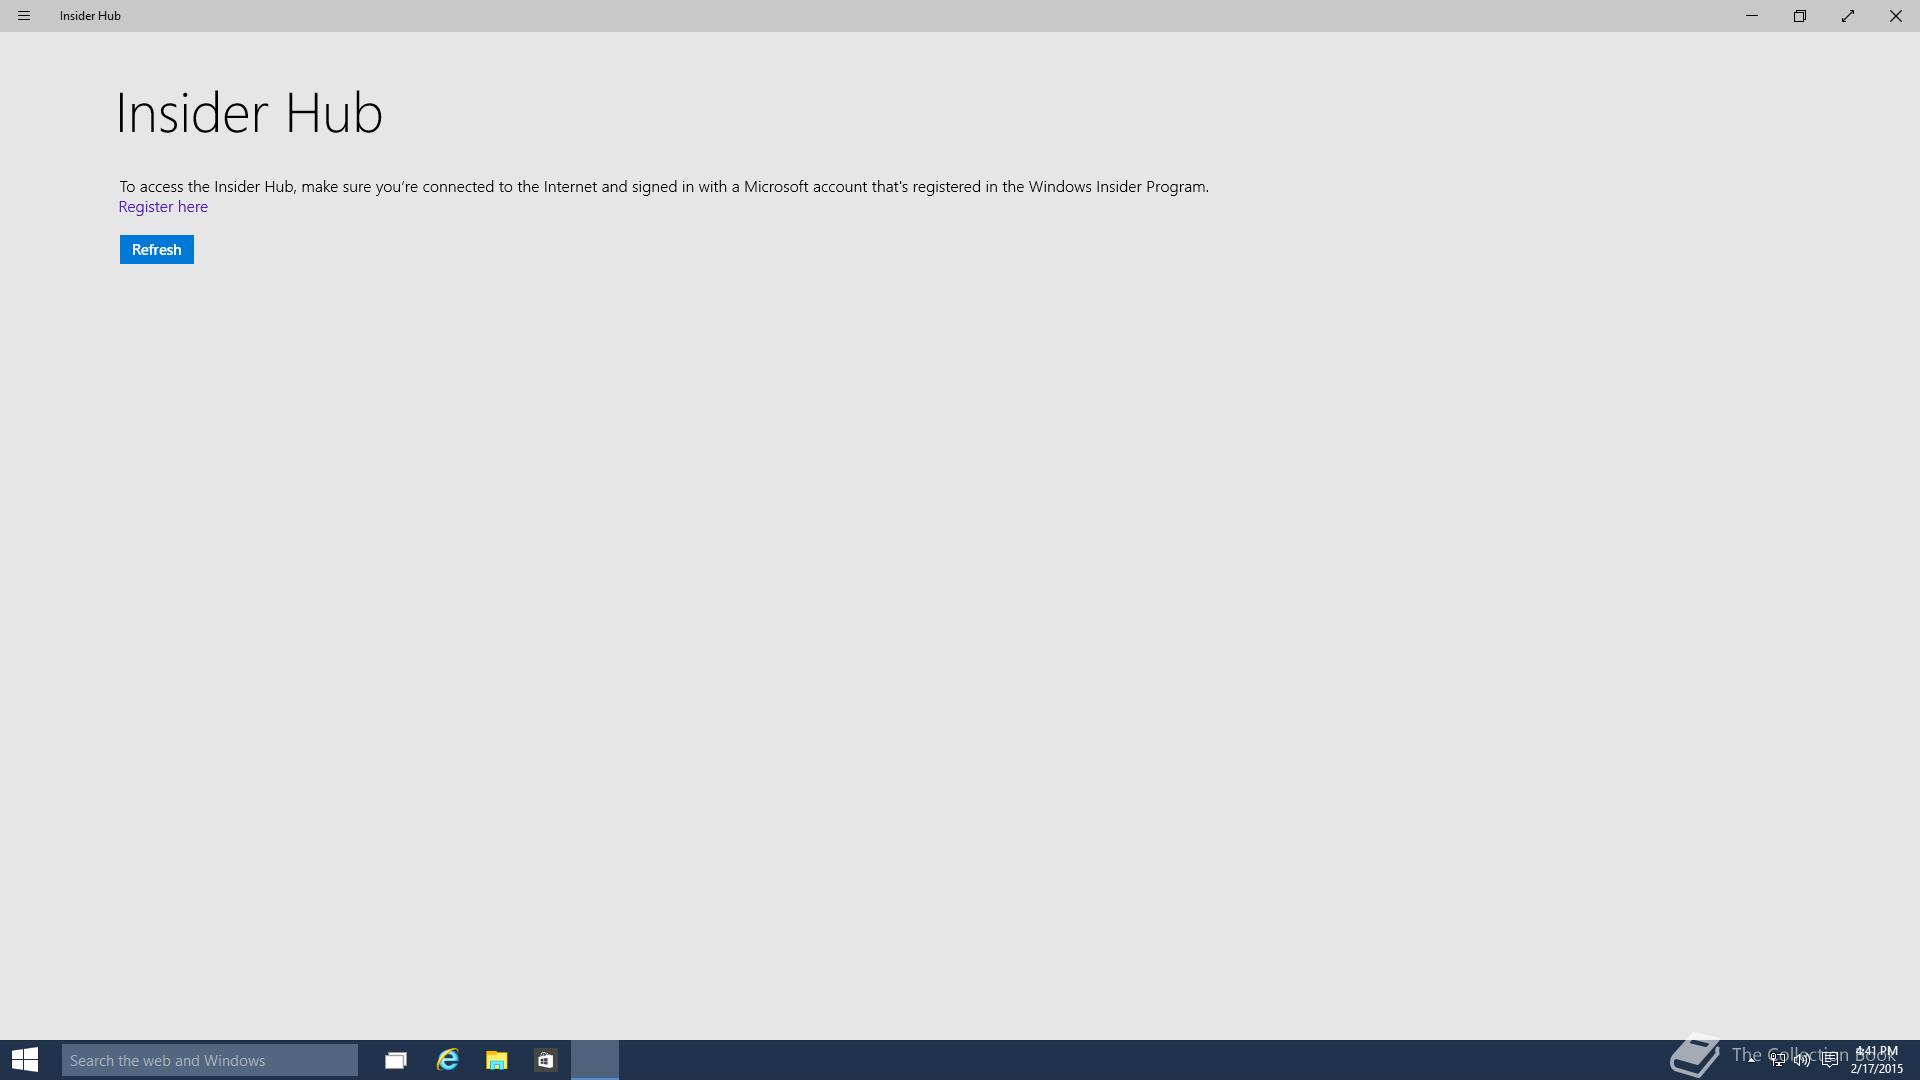Image resolution: width=1920 pixels, height=1080 pixels.
Task: Open the hamburger menu in Insider Hub
Action: click(24, 16)
